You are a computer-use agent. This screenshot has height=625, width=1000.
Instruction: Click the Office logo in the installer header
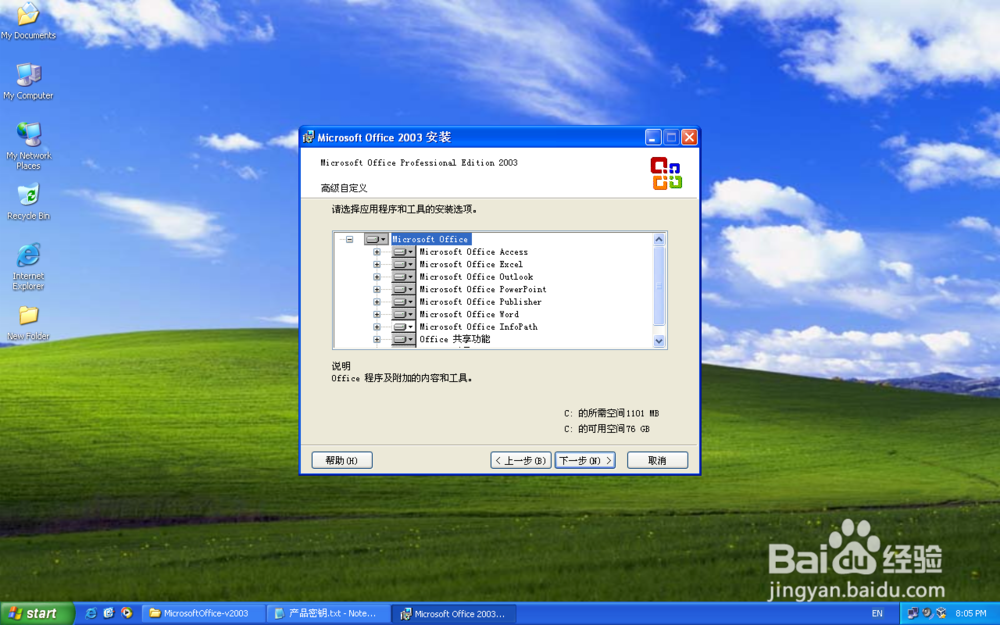click(x=666, y=173)
